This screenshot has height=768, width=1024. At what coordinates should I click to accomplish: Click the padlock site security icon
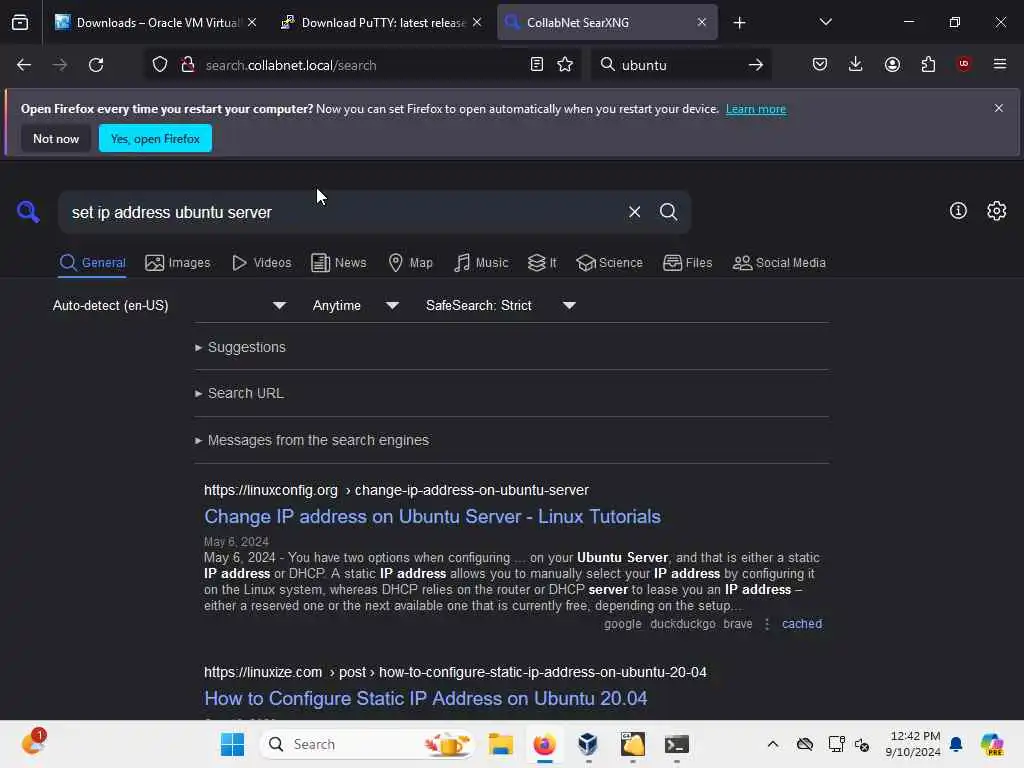188,65
